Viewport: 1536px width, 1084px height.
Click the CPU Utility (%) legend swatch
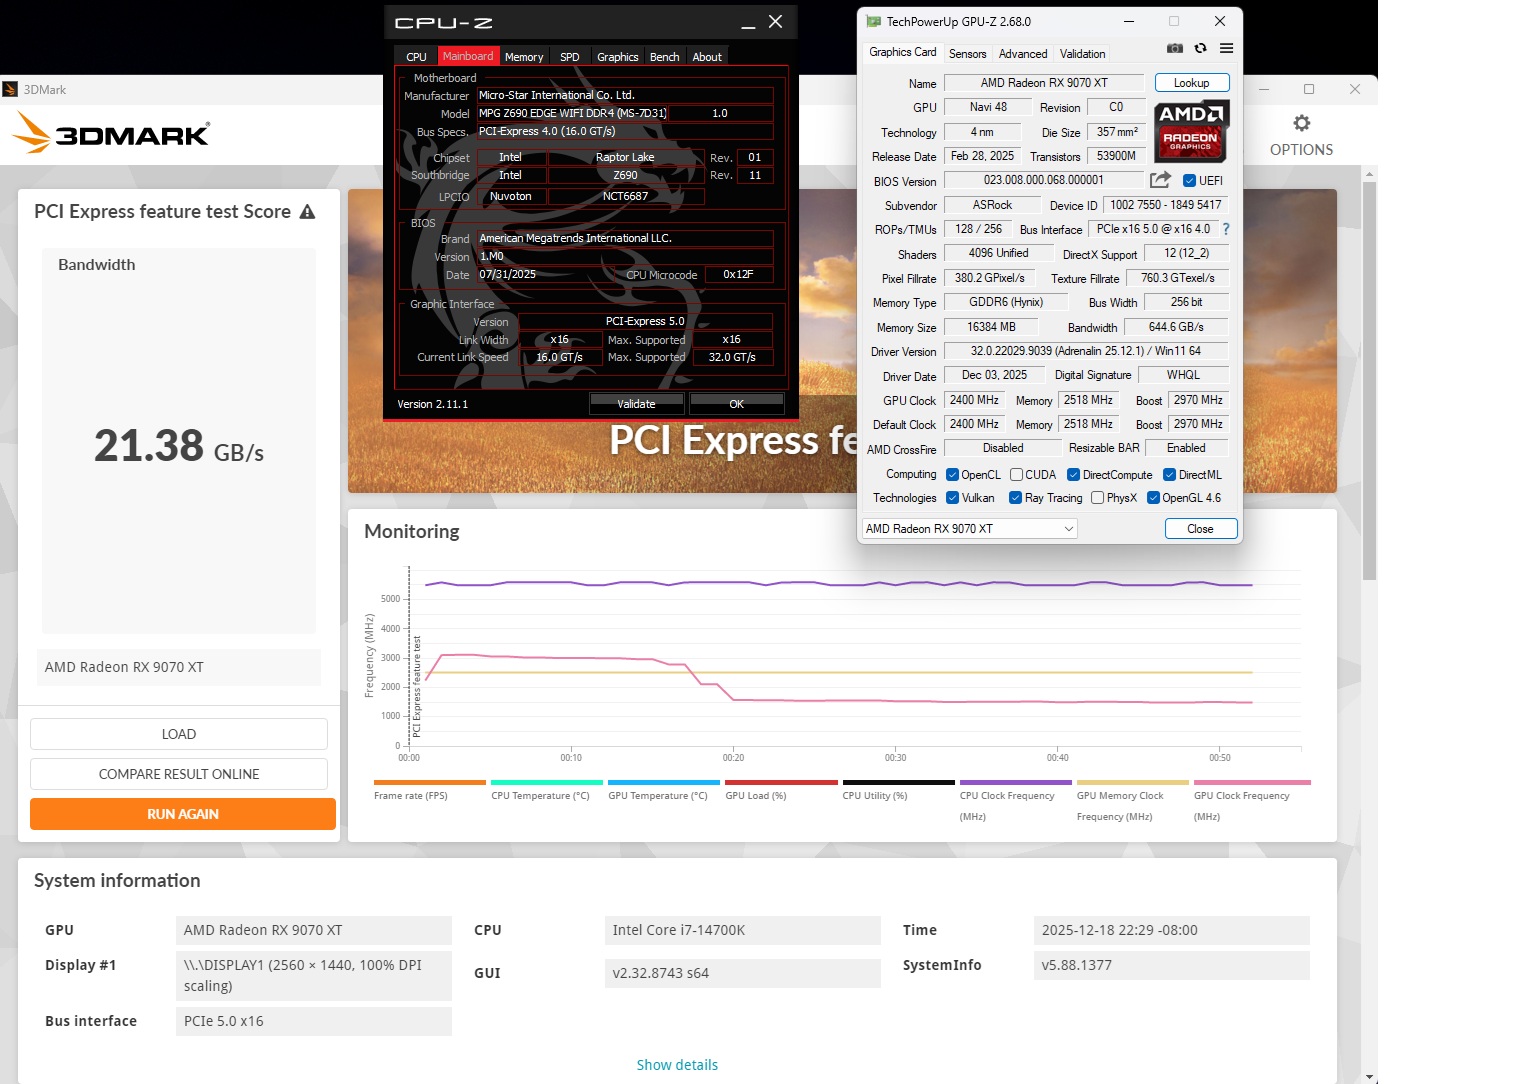(x=899, y=783)
